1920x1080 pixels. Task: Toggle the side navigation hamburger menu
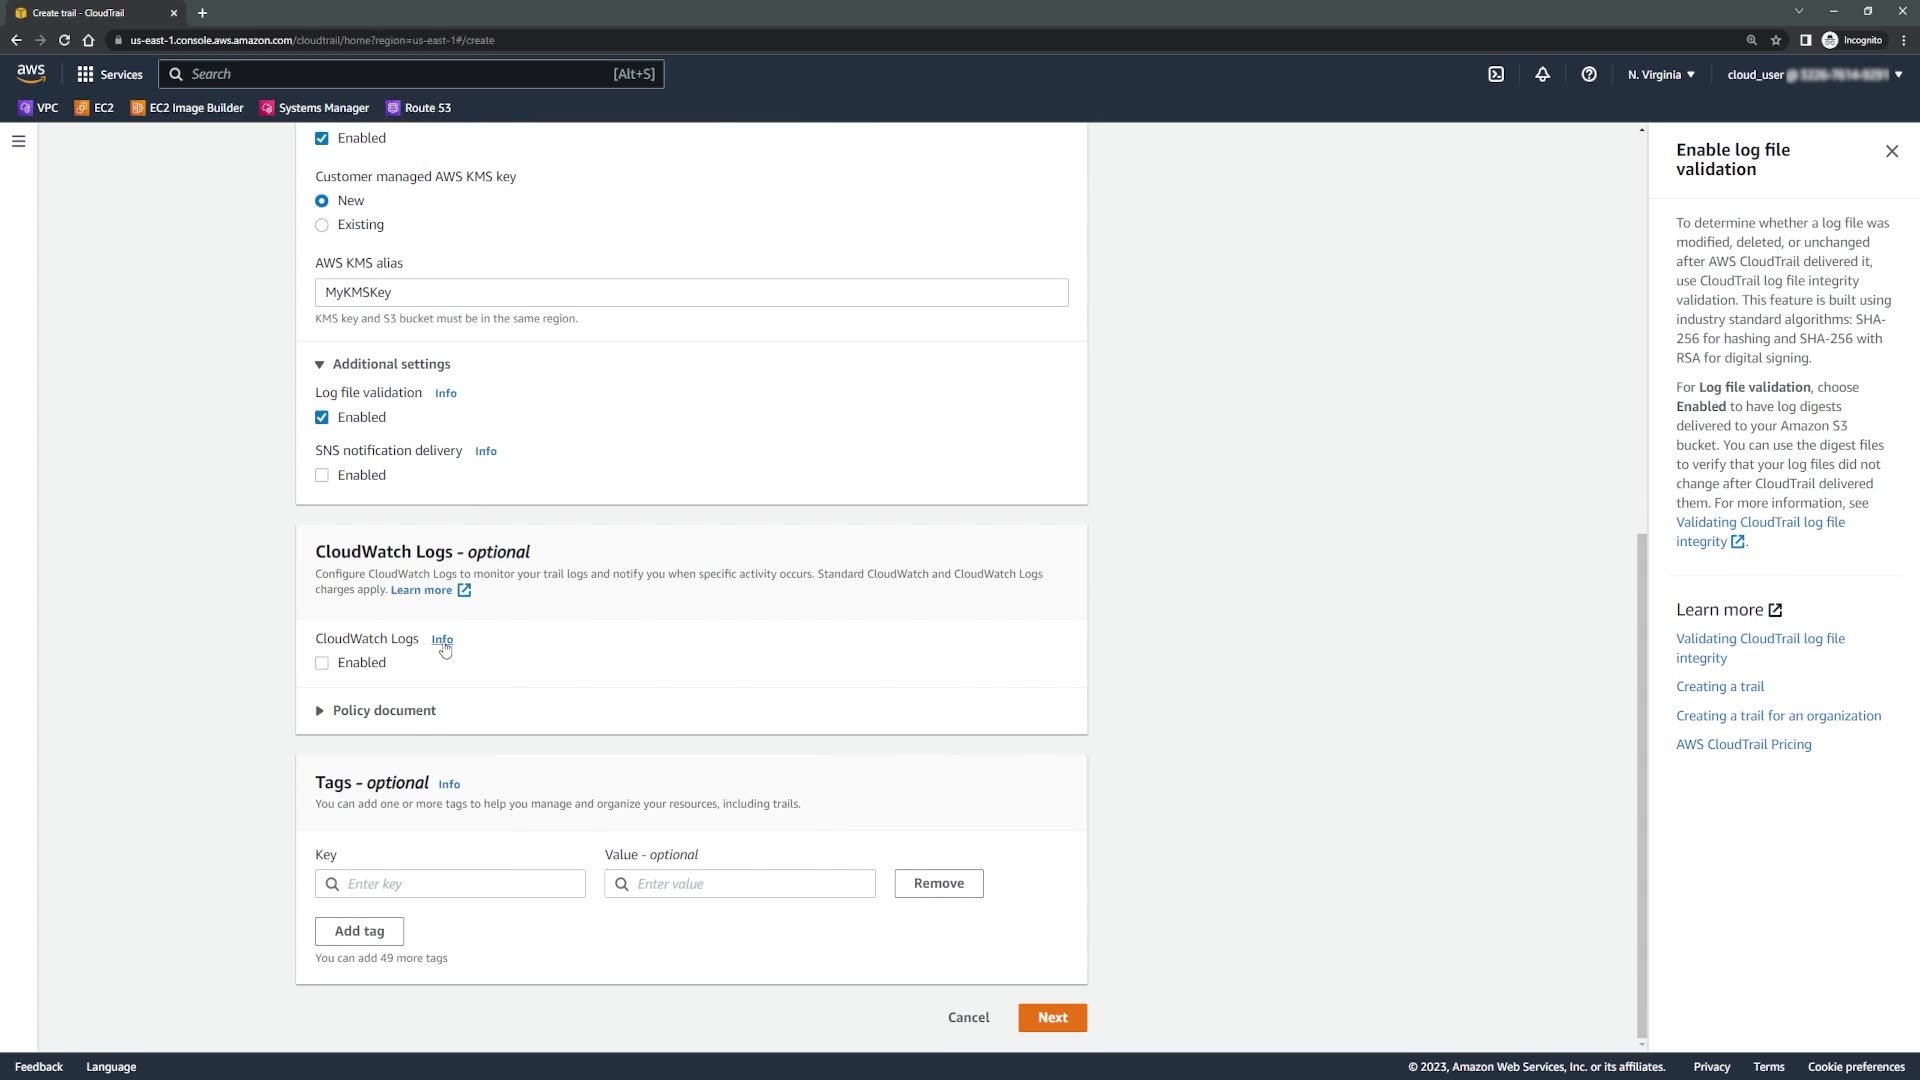18,141
